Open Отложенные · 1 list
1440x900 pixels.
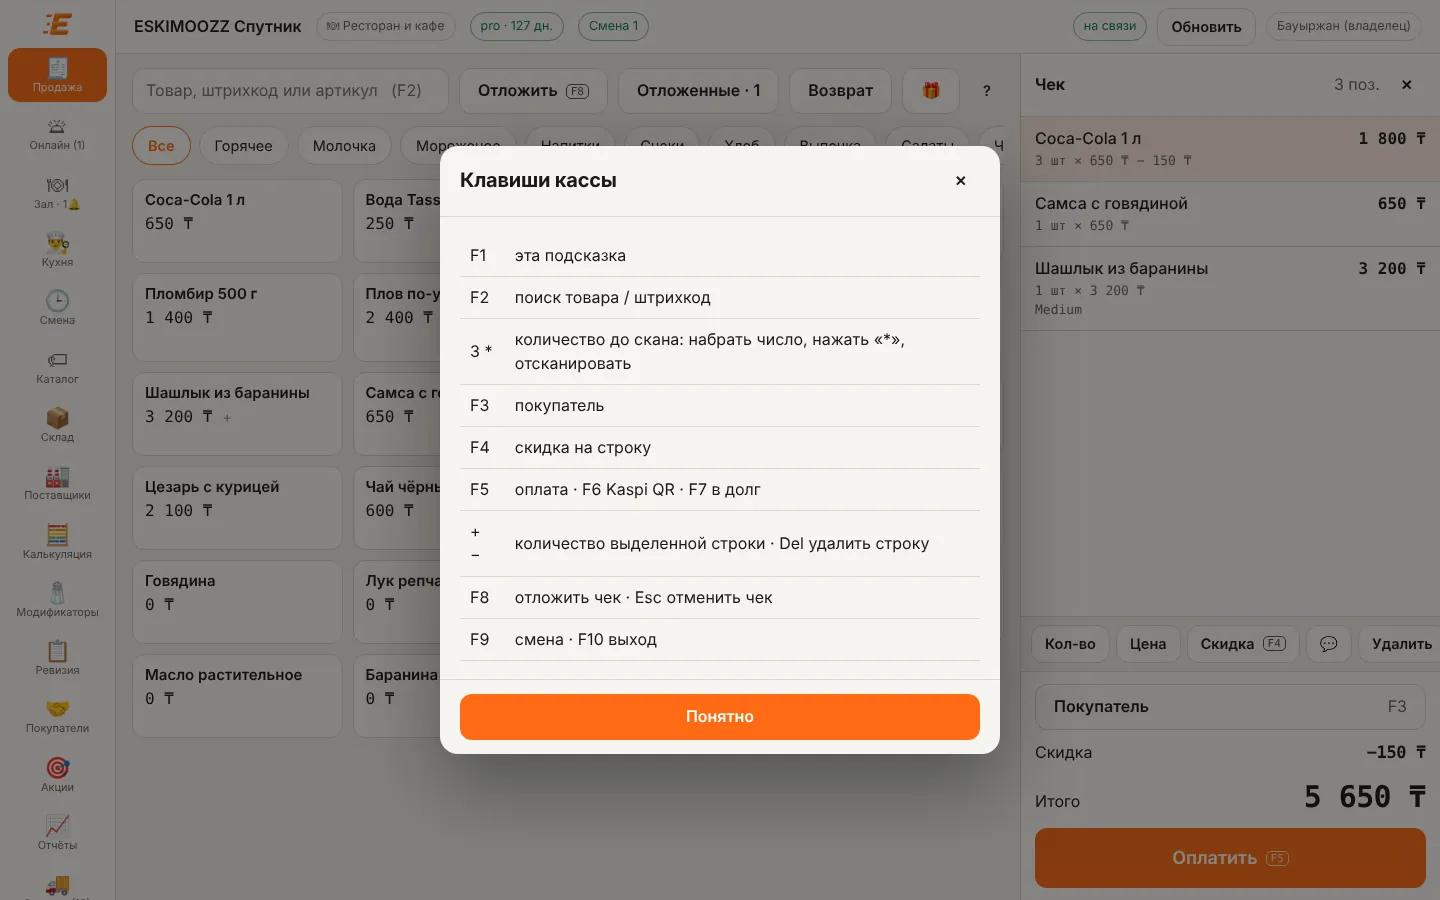[x=699, y=91]
